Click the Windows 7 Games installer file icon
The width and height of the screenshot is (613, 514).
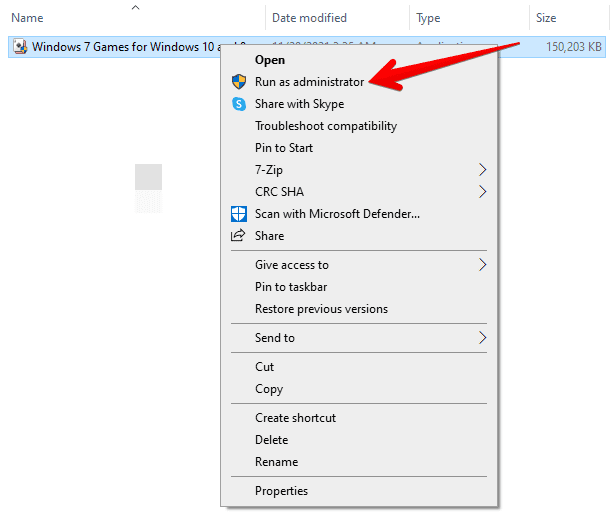tap(20, 47)
